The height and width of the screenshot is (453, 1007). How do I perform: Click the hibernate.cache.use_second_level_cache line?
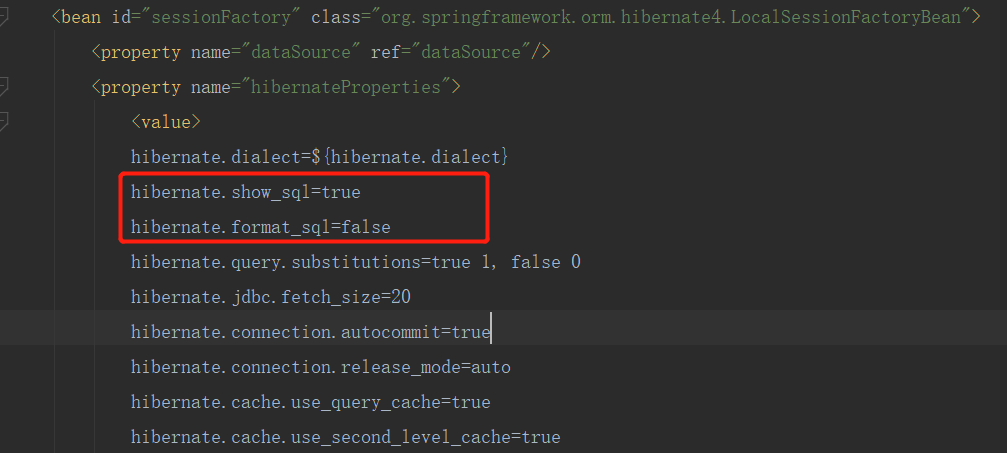pos(345,437)
